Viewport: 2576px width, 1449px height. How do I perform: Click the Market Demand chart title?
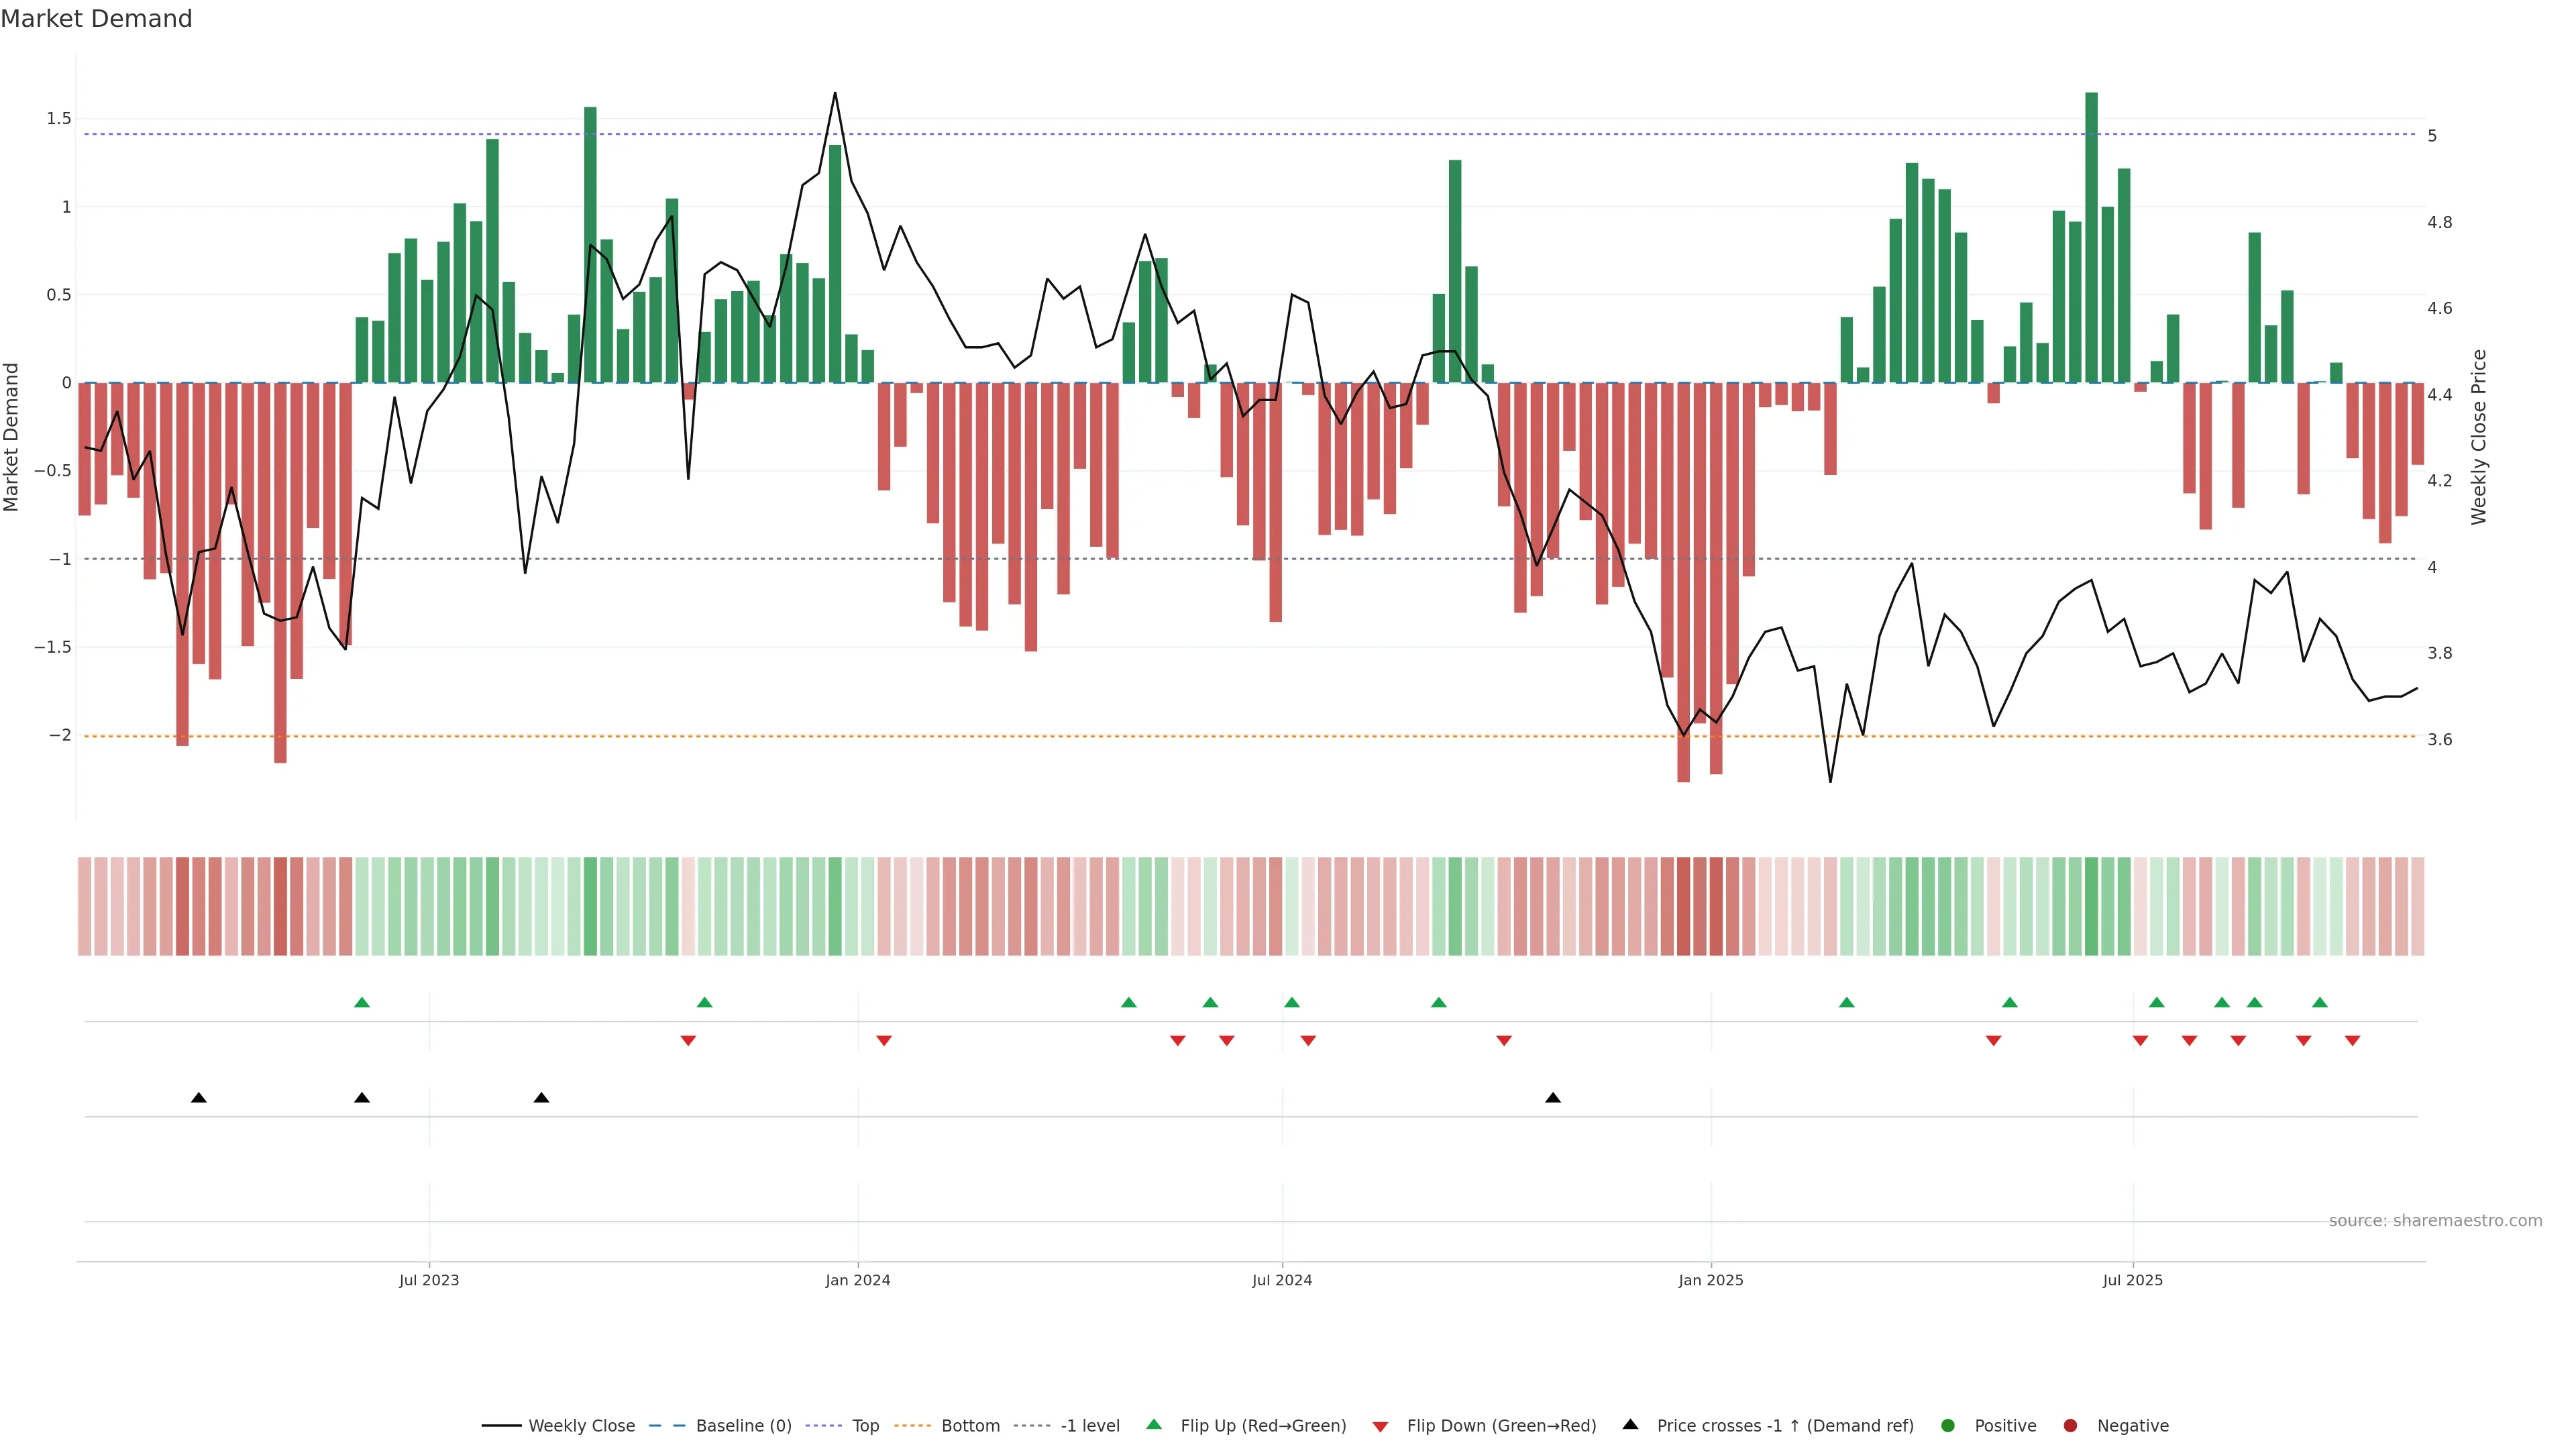[96, 19]
